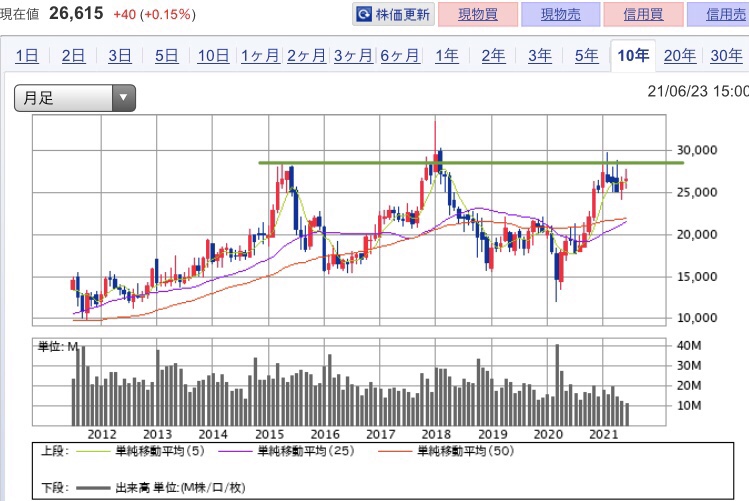Click the tallest 2020 volume bar
The width and height of the screenshot is (749, 501).
pyautogui.click(x=557, y=384)
